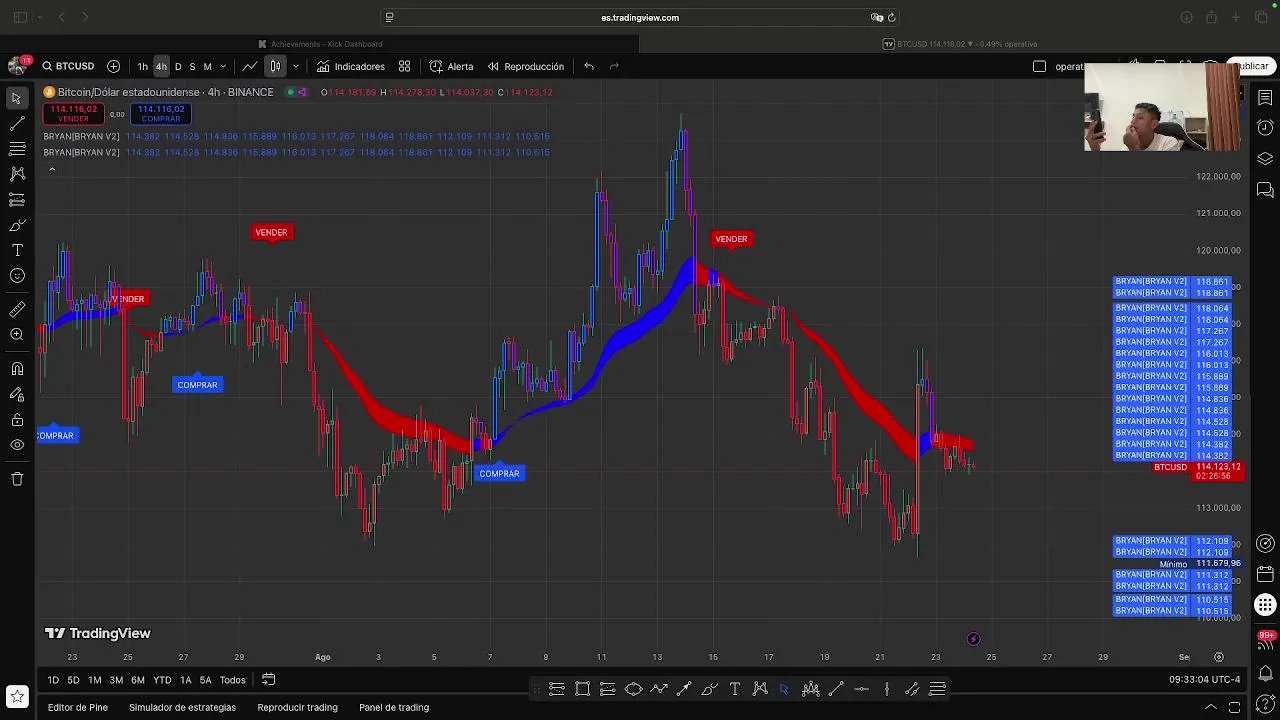Open the chat messages icon in right sidebar
1280x720 pixels.
pos(1265,190)
